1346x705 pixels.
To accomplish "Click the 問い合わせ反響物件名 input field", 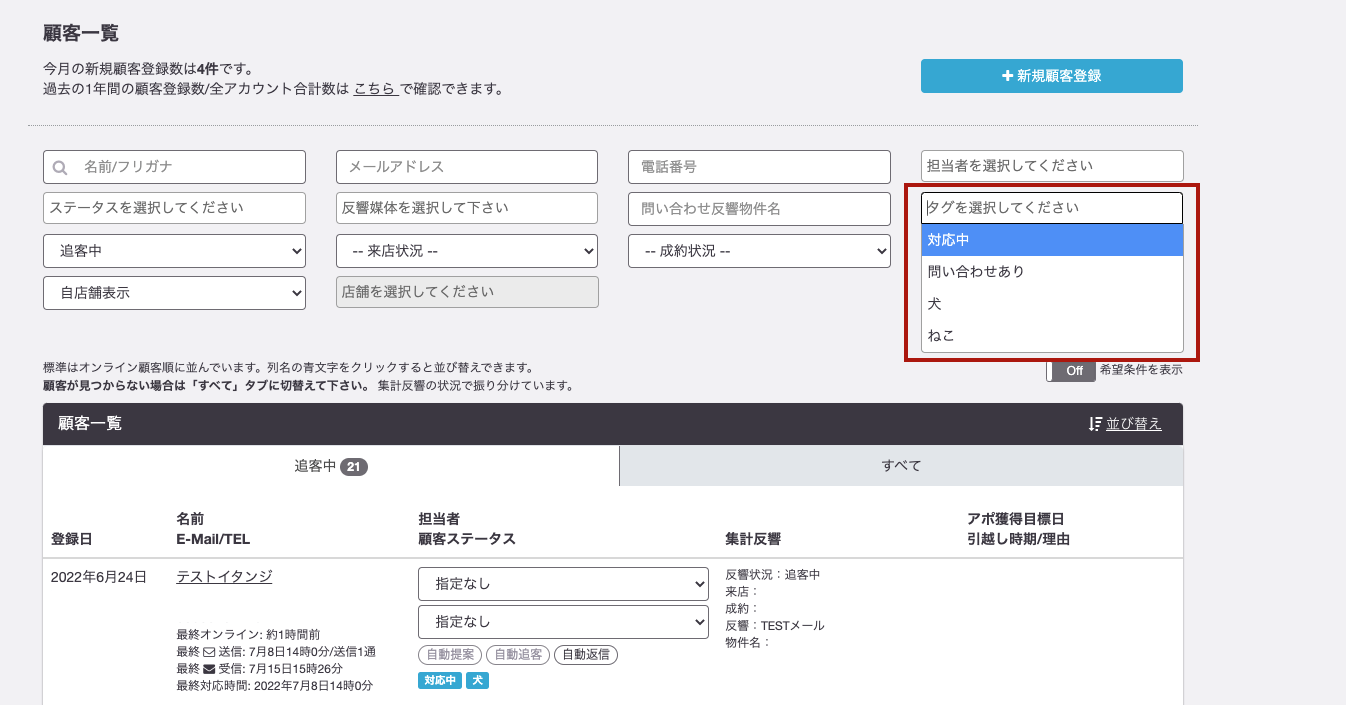I will pyautogui.click(x=759, y=208).
